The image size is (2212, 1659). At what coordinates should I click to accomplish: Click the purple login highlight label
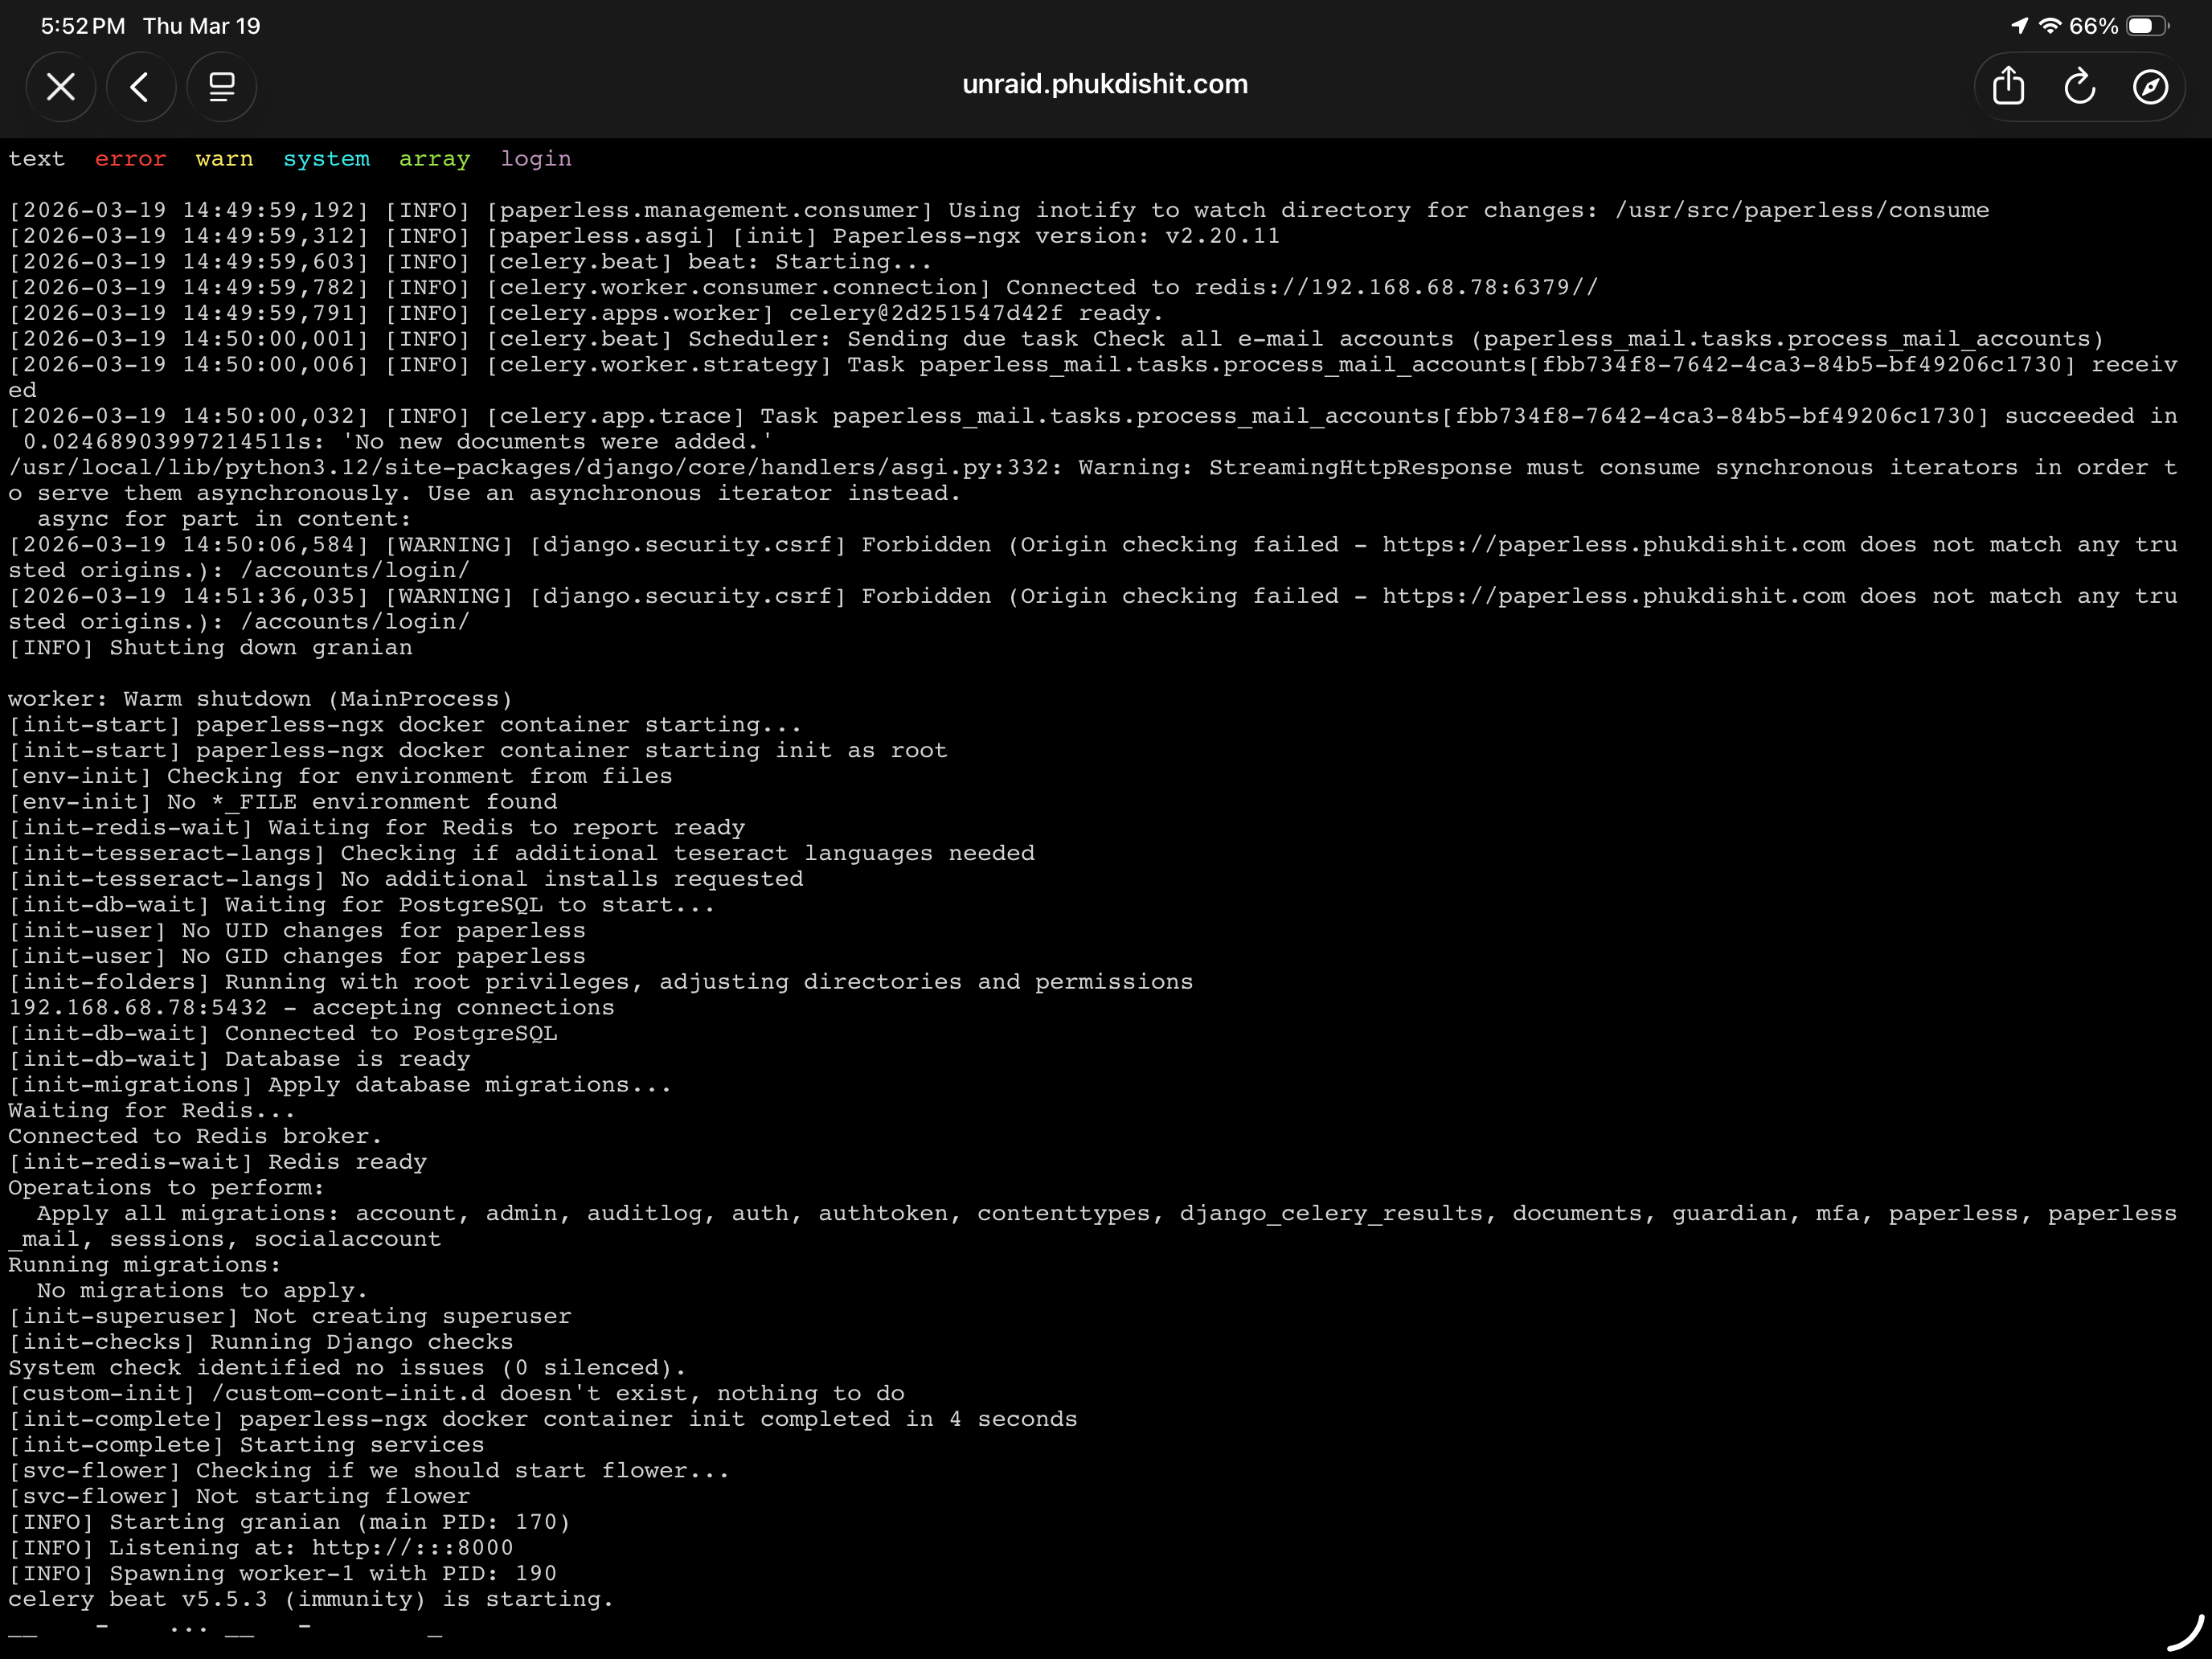point(536,159)
